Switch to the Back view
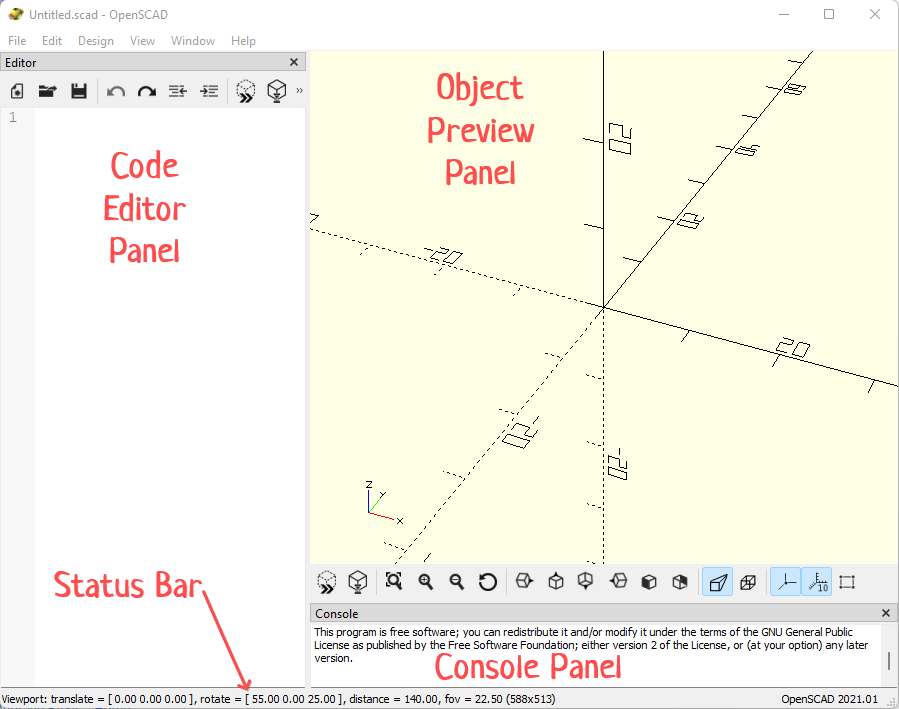The image size is (899, 709). coord(680,582)
